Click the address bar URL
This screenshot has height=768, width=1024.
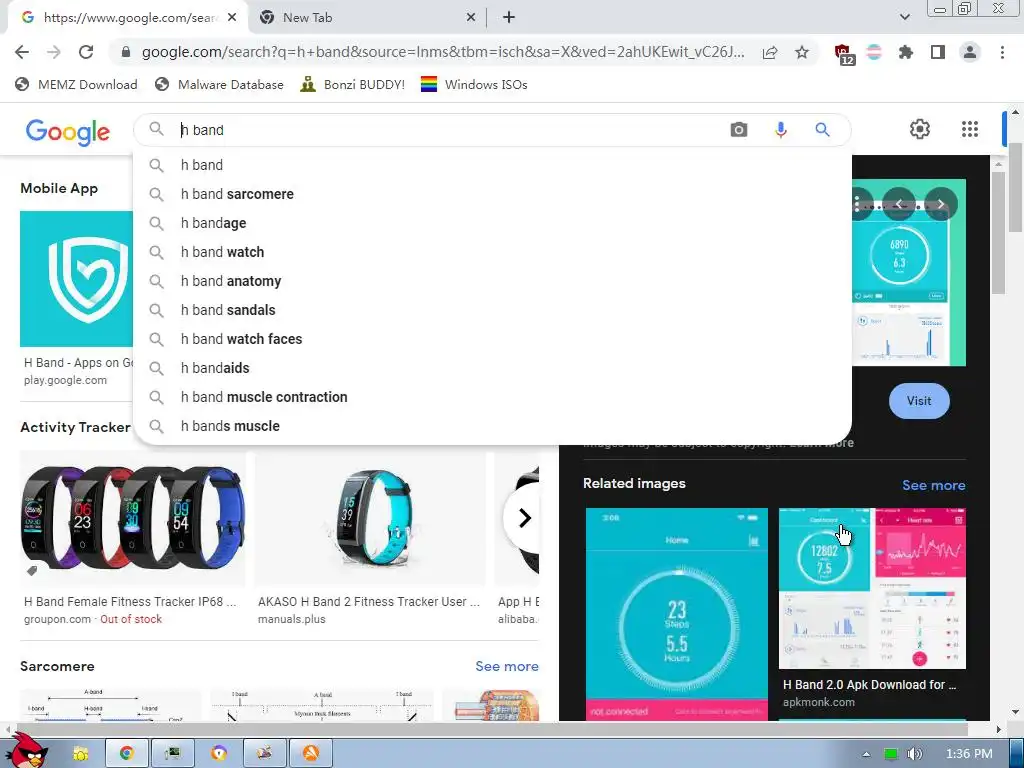tap(443, 52)
